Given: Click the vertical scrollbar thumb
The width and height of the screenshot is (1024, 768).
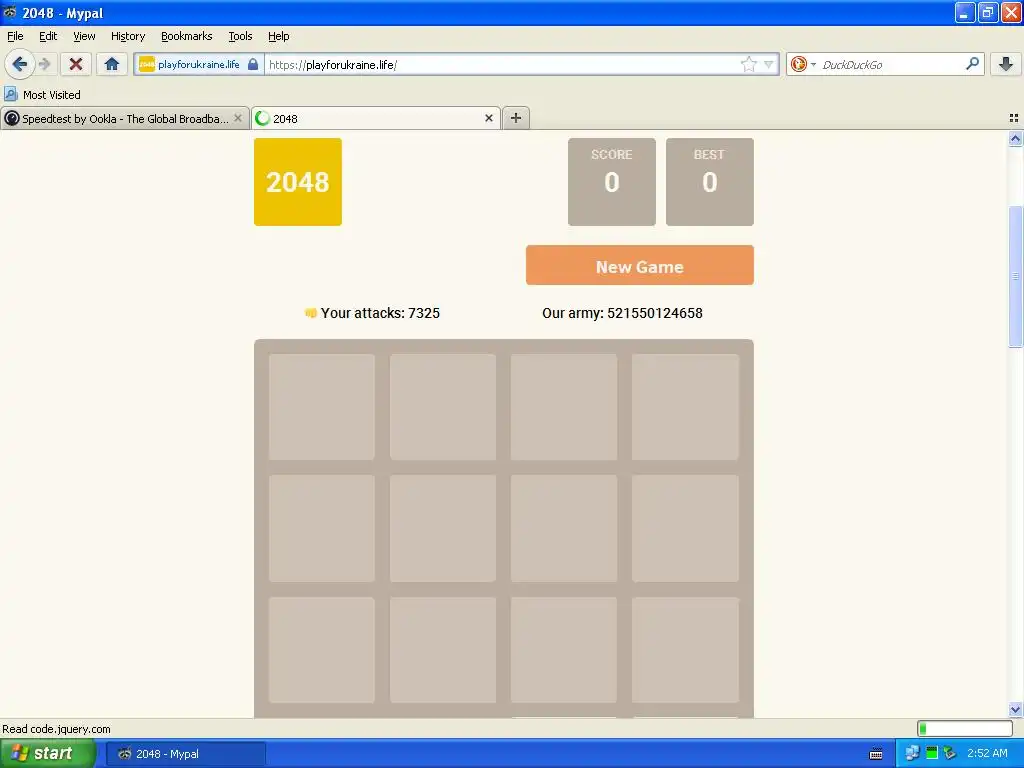Looking at the screenshot, I should click(x=1015, y=276).
